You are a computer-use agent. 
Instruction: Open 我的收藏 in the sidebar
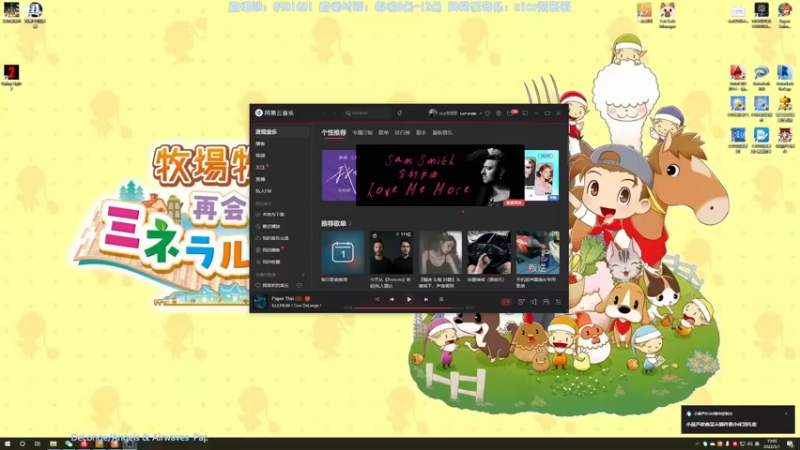tap(270, 262)
